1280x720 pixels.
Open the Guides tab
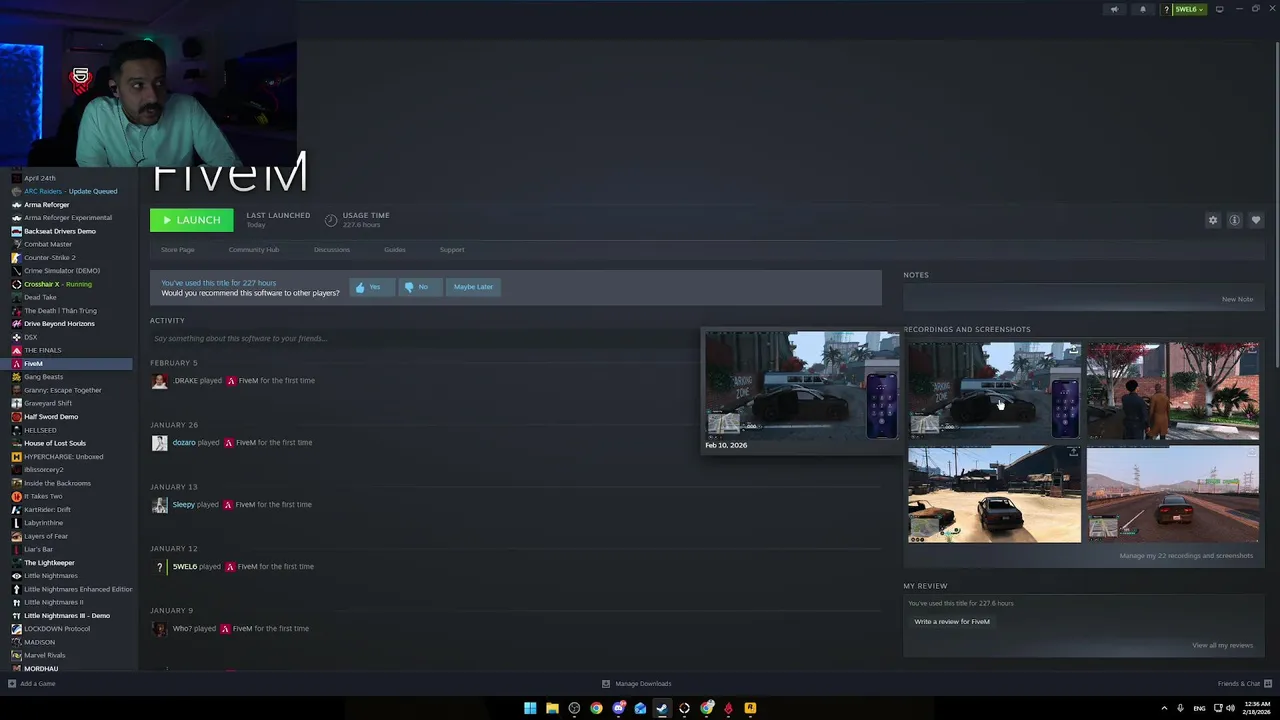(x=395, y=249)
